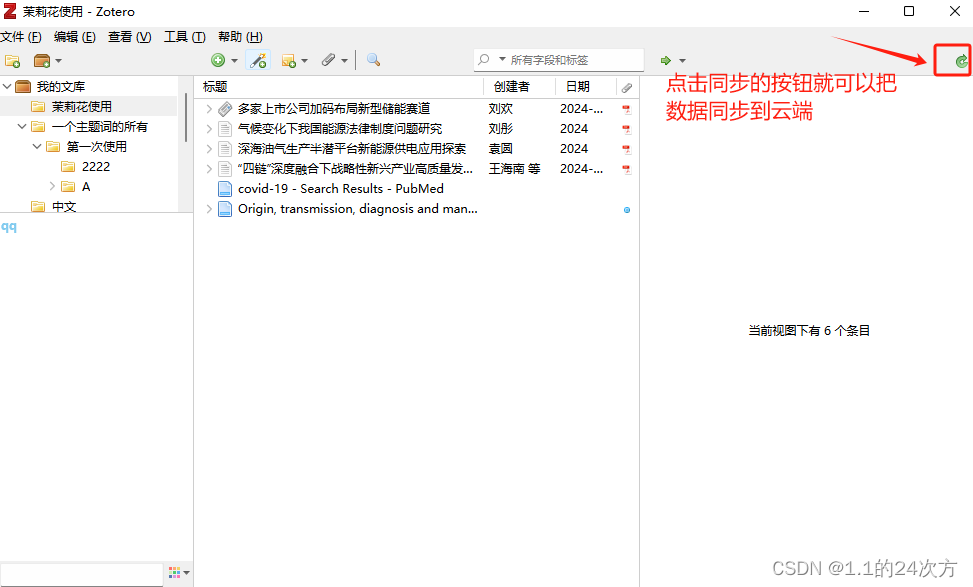This screenshot has height=587, width=973.
Task: Click PDF icon on 深海油气 row
Action: click(x=627, y=149)
